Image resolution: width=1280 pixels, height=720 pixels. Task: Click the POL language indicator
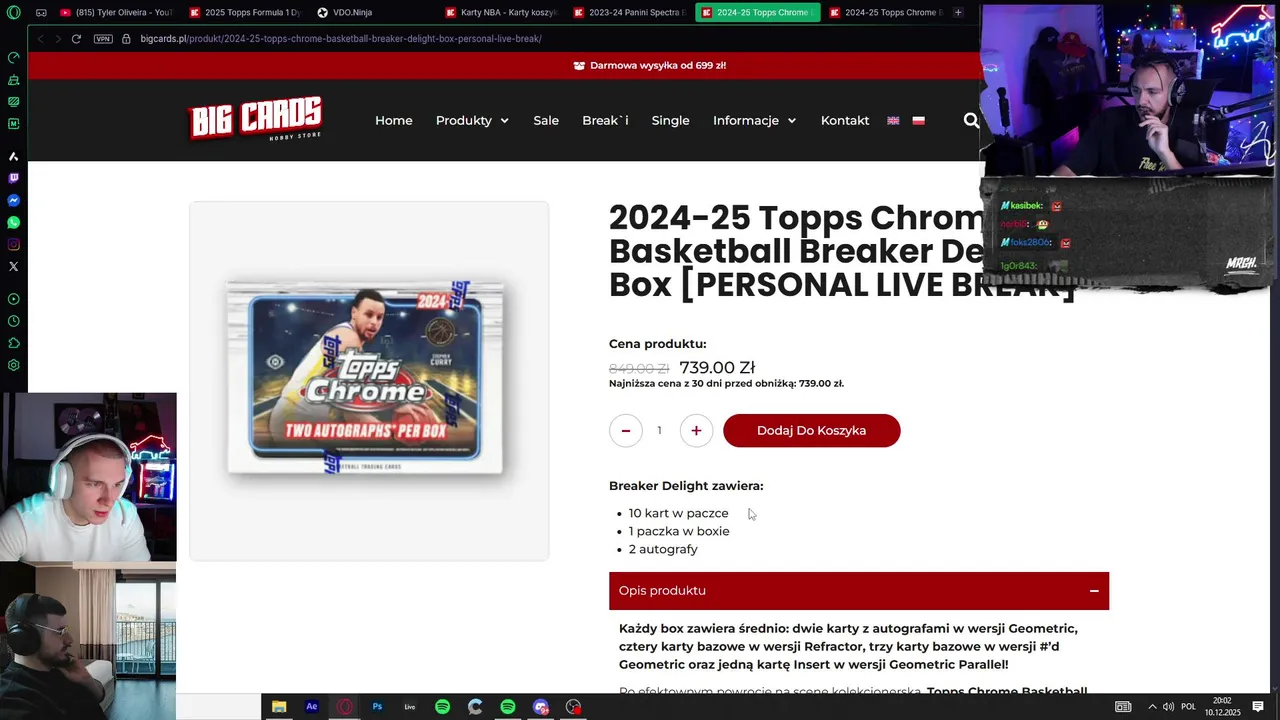pos(1188,706)
